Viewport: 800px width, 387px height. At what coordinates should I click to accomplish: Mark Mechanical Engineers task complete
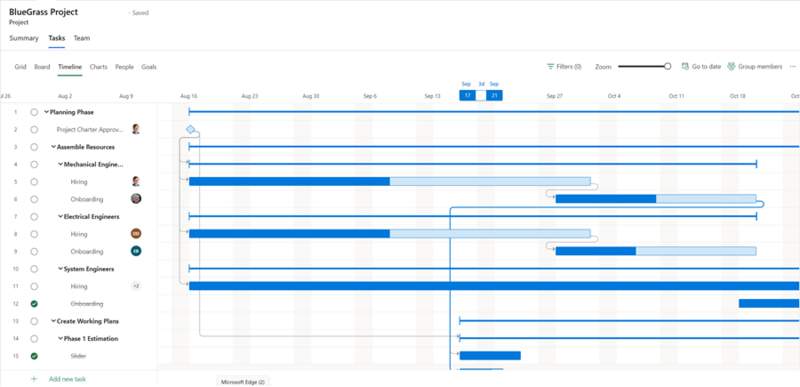[x=34, y=164]
